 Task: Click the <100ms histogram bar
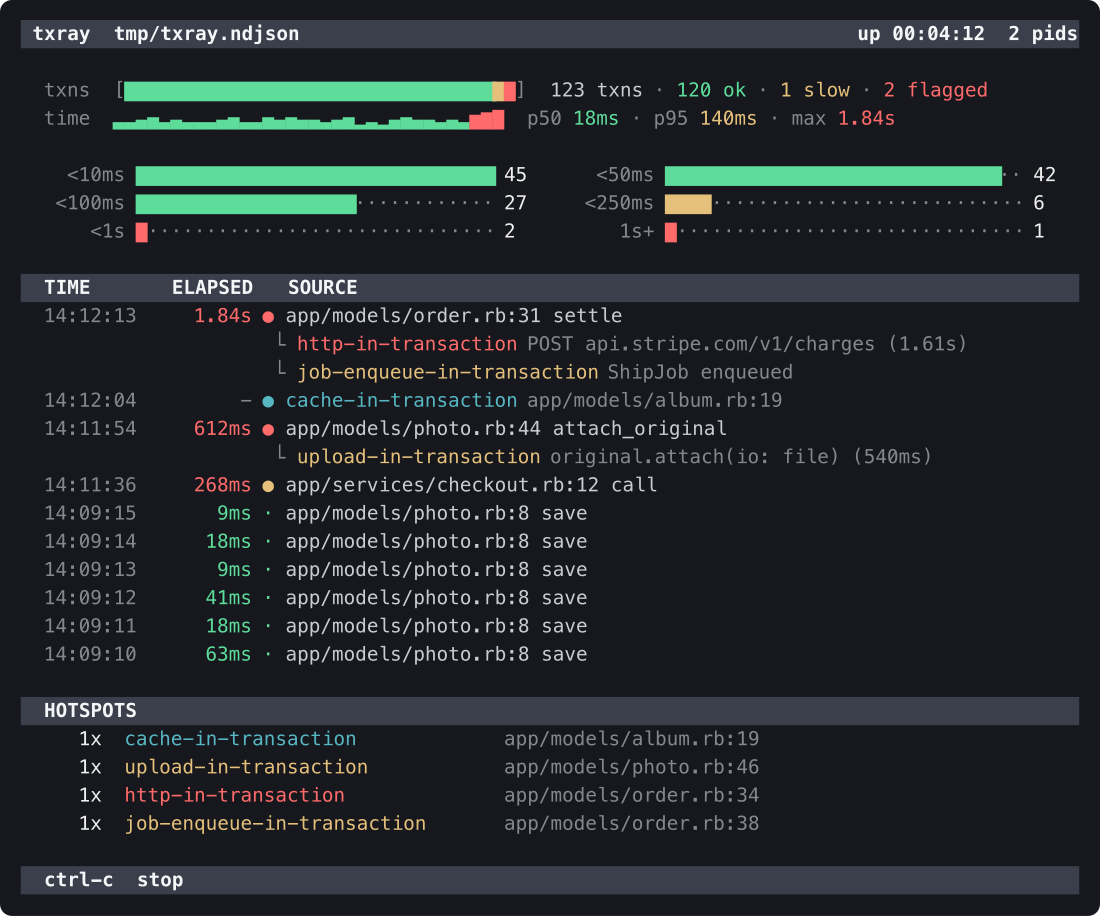coord(246,204)
